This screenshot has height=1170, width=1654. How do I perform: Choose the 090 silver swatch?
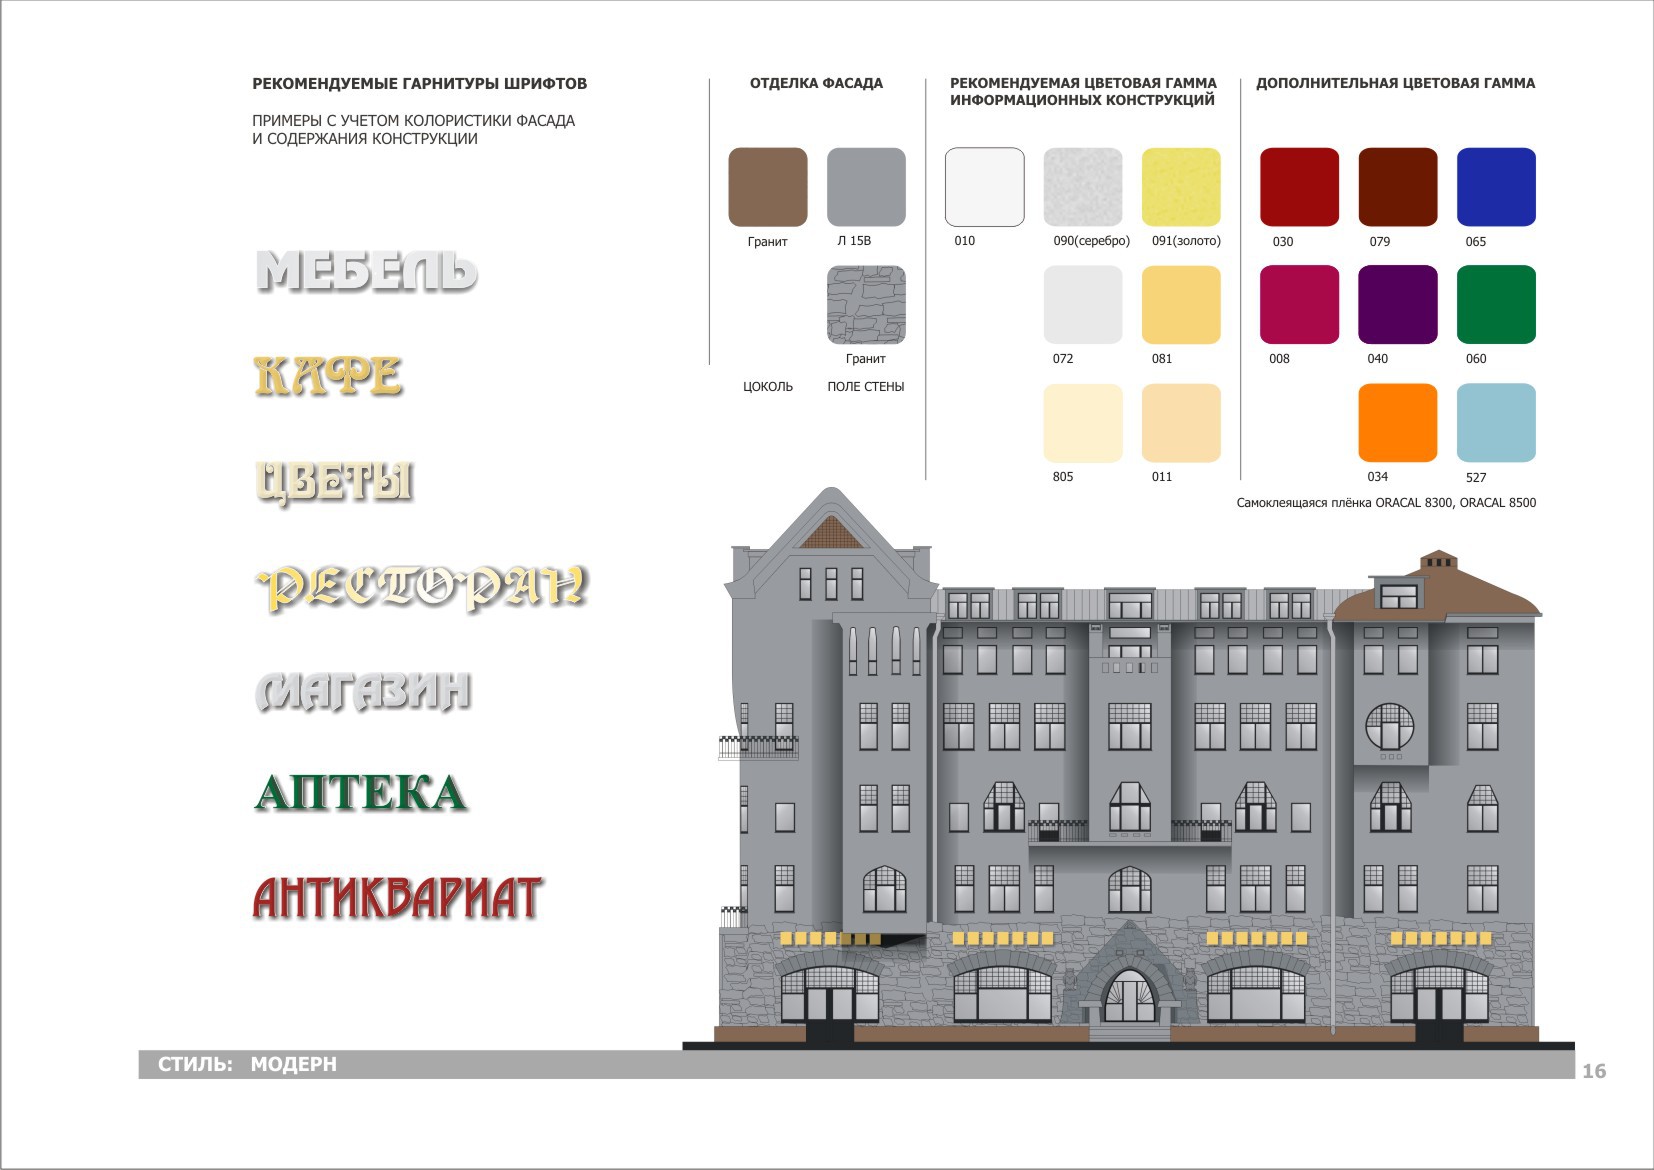1083,187
